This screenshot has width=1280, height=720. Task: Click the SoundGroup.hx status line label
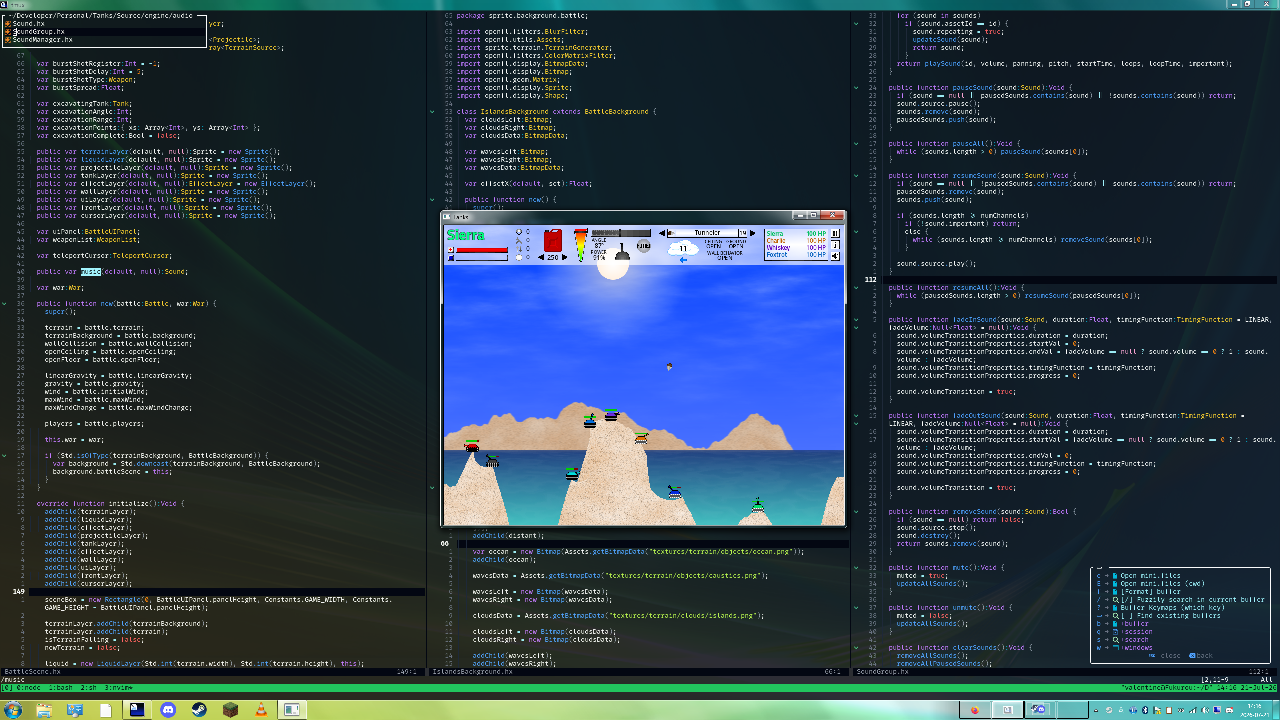pyautogui.click(x=882, y=672)
